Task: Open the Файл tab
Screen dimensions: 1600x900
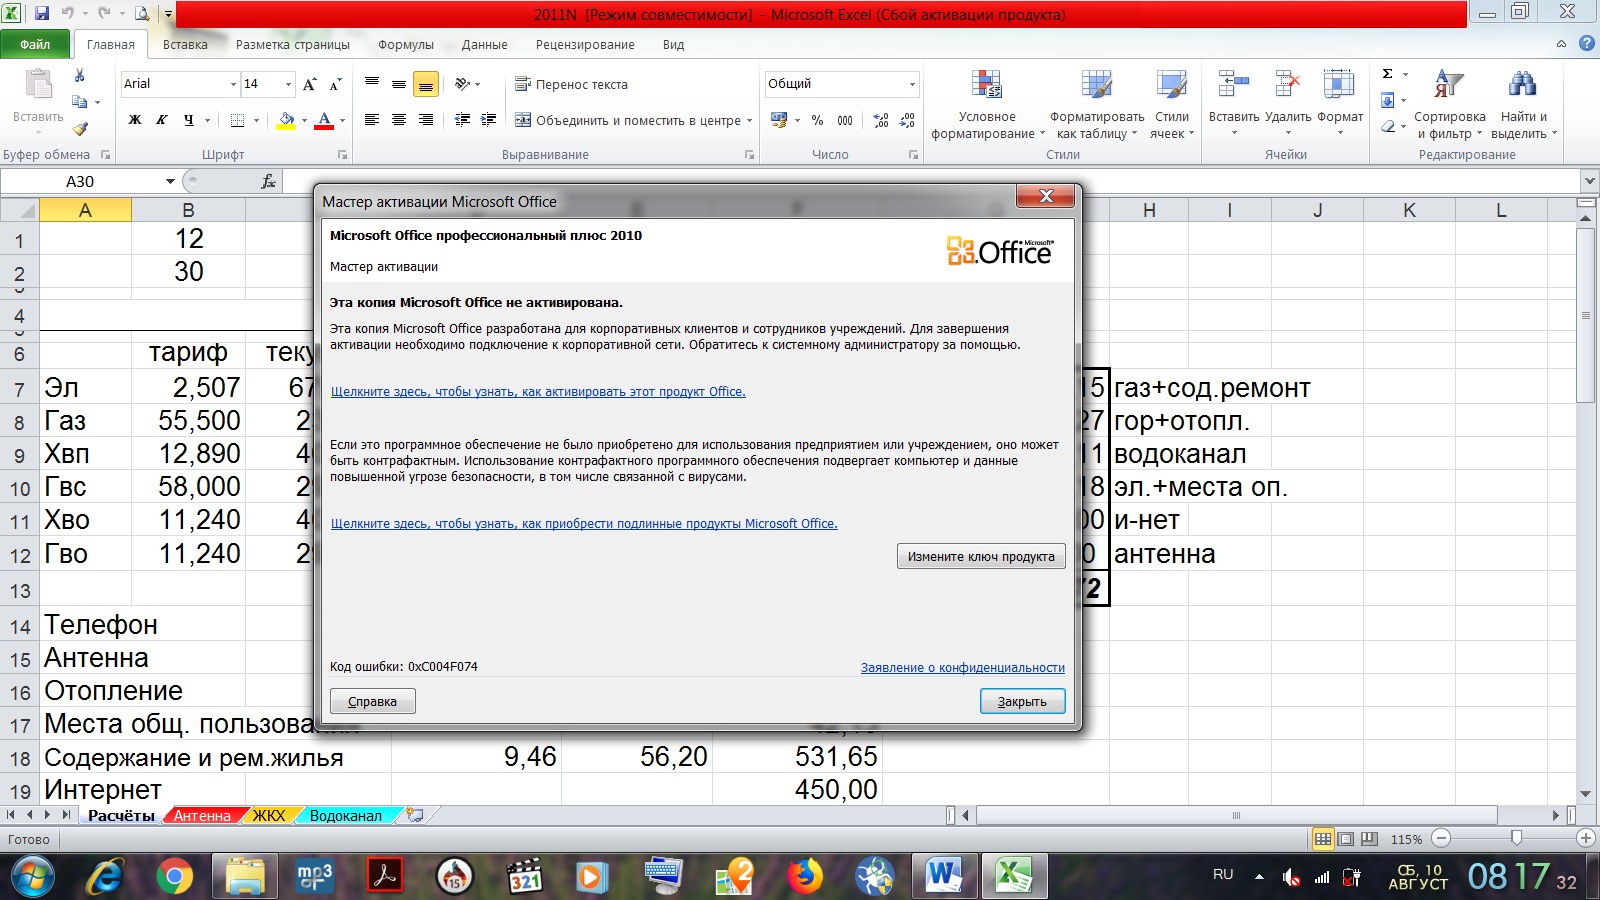Action: (35, 44)
